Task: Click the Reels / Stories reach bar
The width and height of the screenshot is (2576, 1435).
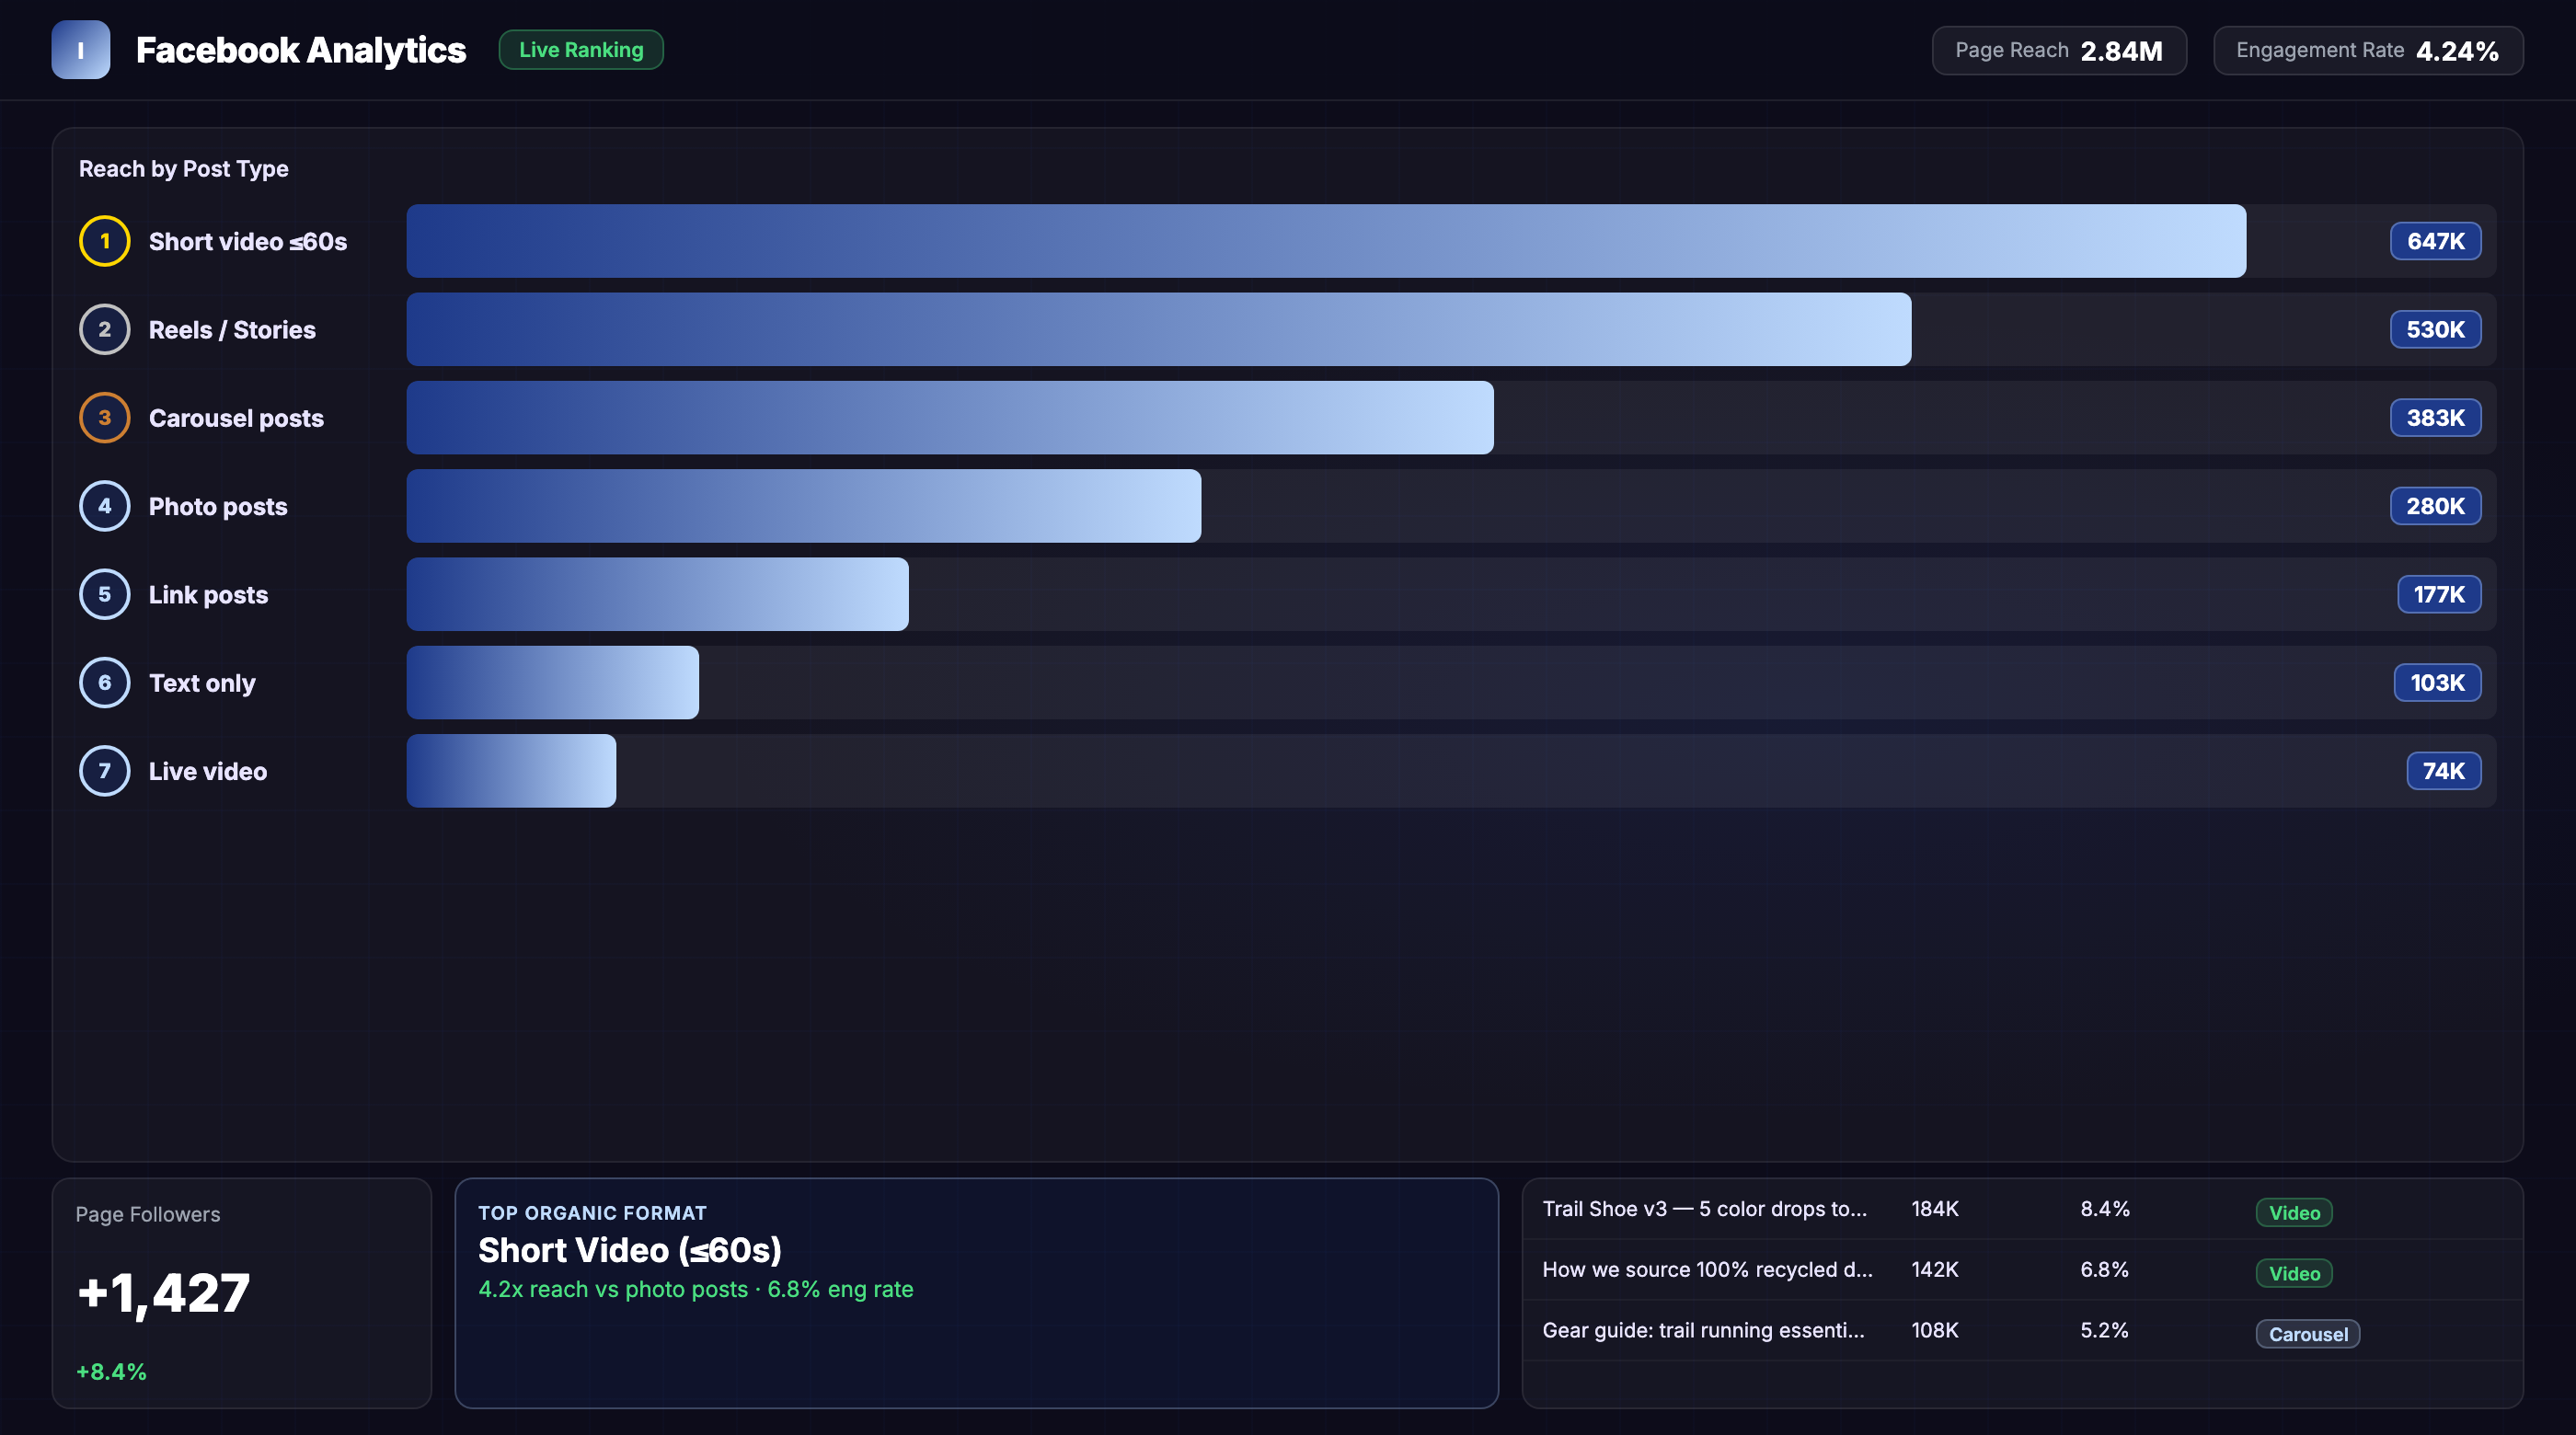Action: pos(1159,329)
